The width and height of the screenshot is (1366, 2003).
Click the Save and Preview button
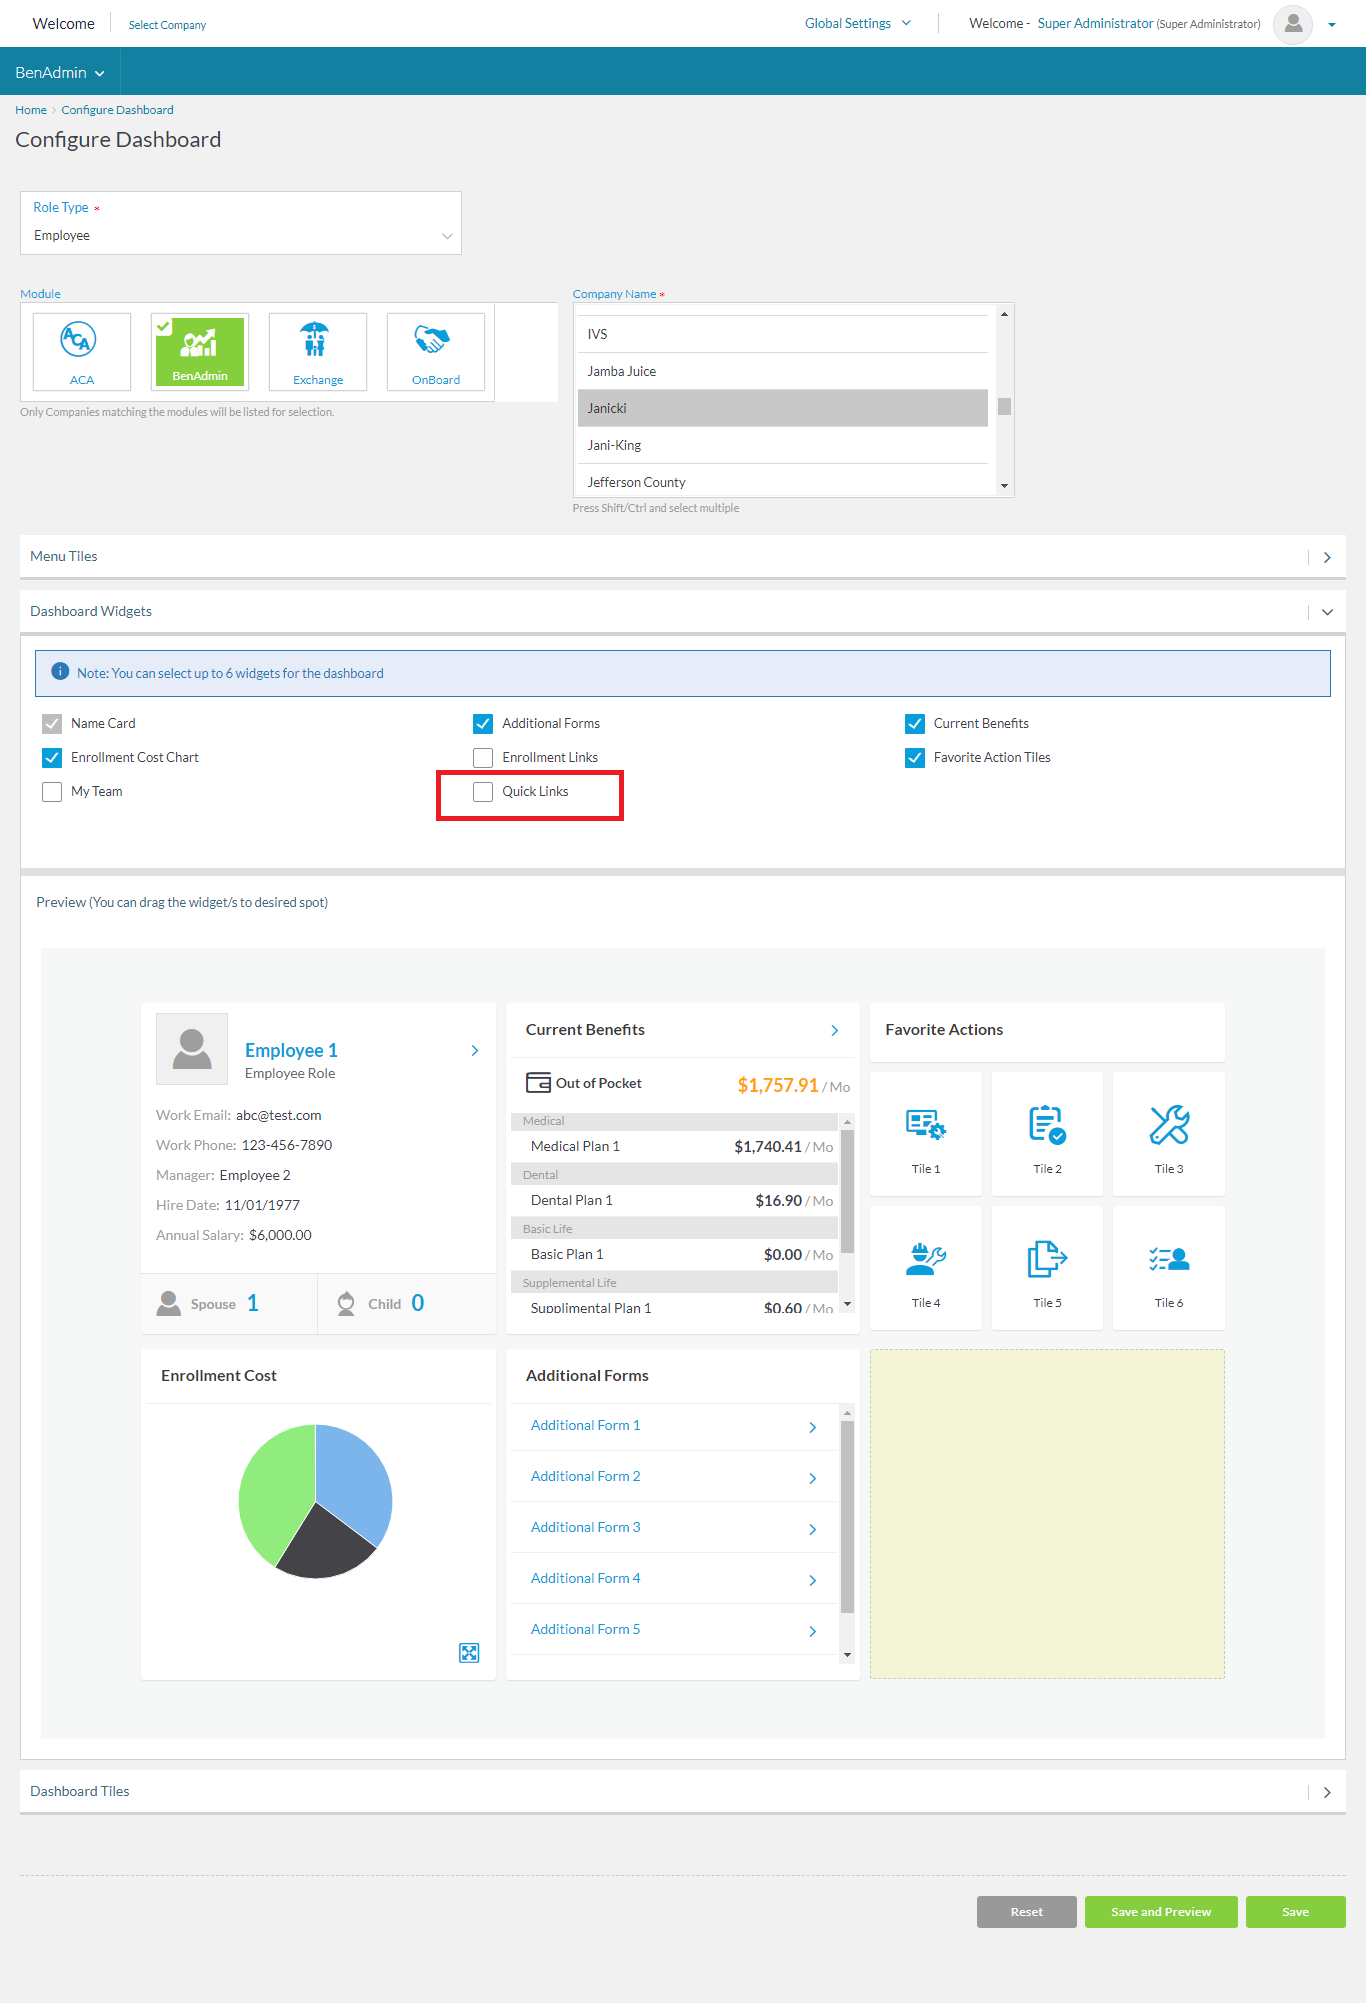click(1160, 1912)
